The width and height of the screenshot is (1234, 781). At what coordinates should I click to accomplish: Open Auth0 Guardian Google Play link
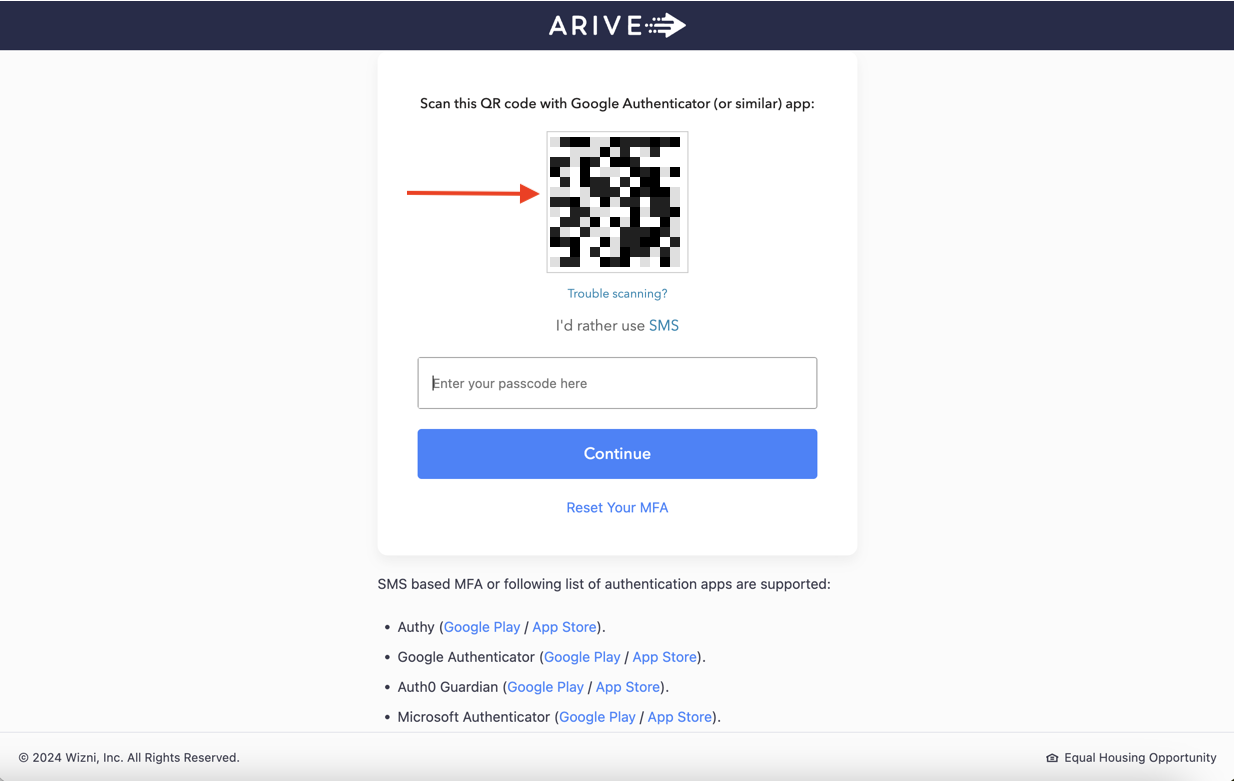[545, 687]
